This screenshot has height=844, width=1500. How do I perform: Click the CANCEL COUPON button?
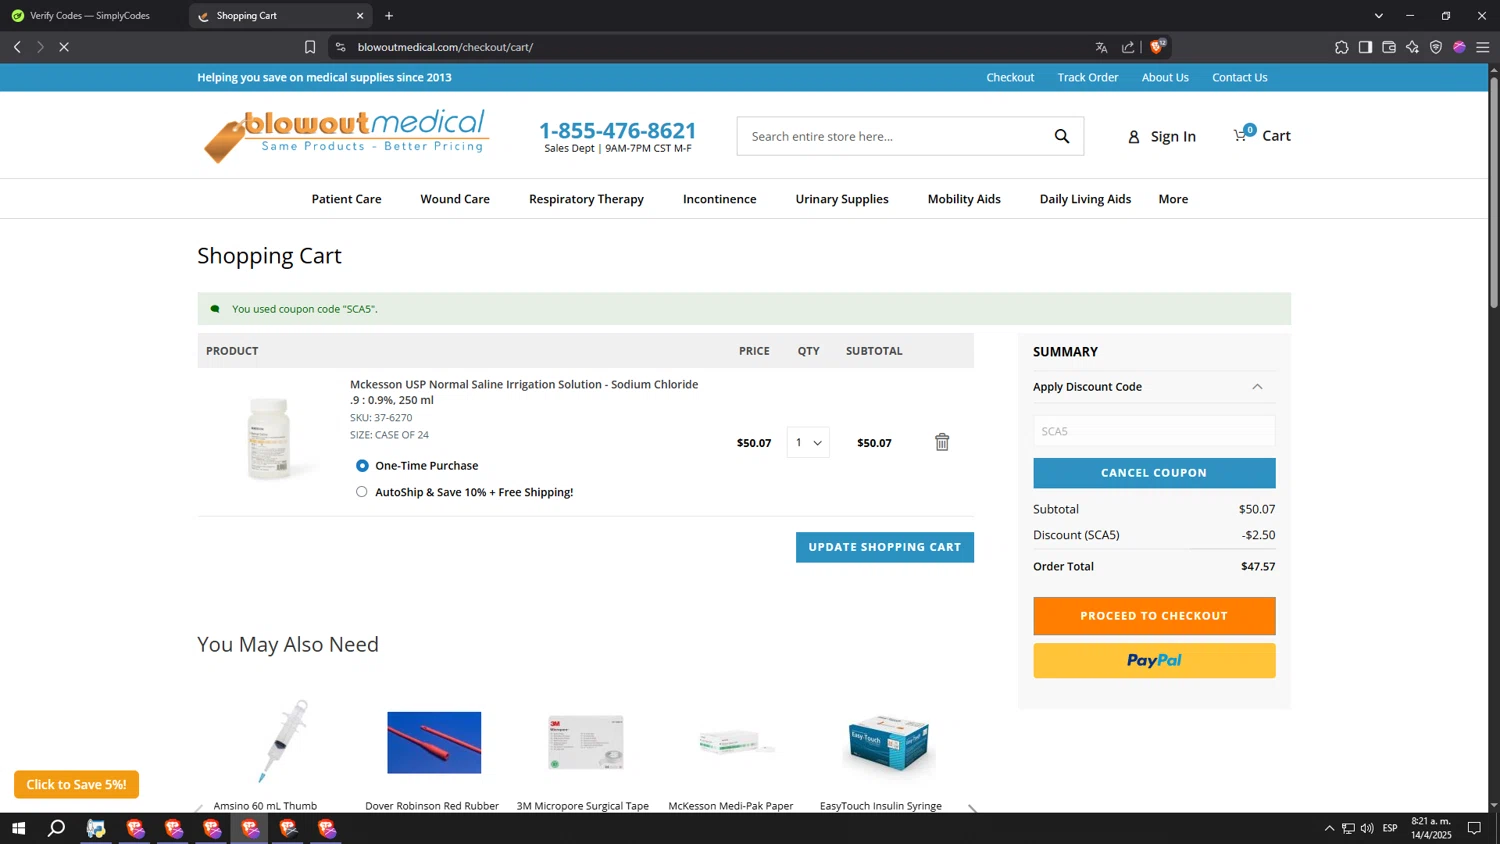point(1154,473)
